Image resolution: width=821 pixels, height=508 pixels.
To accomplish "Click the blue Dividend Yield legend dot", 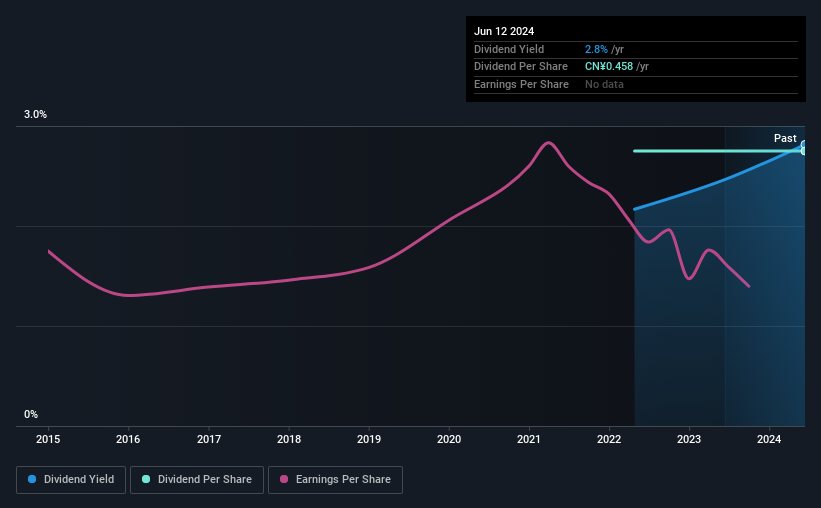I will point(32,479).
